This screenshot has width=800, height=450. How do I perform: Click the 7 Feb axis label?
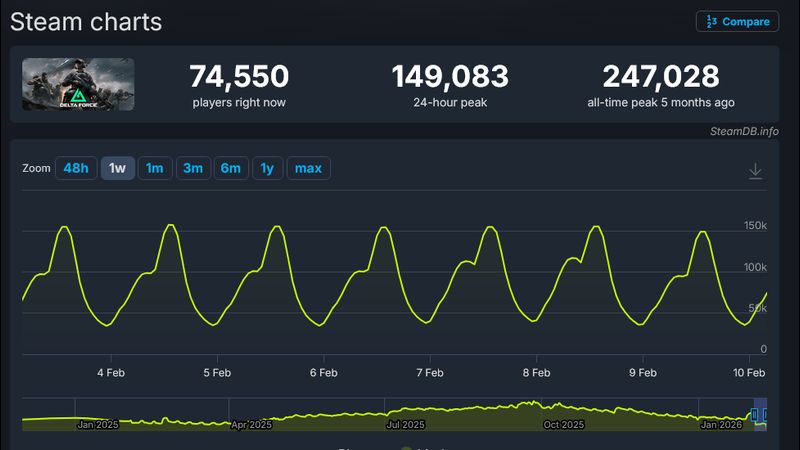430,373
